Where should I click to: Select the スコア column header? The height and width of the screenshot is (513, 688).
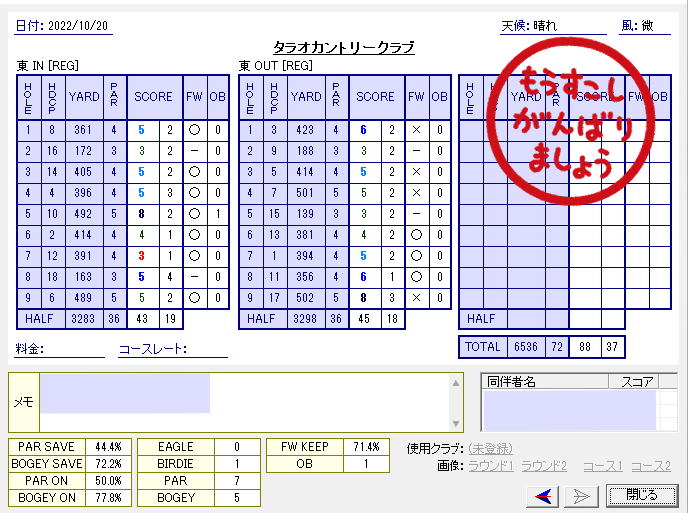pyautogui.click(x=634, y=381)
